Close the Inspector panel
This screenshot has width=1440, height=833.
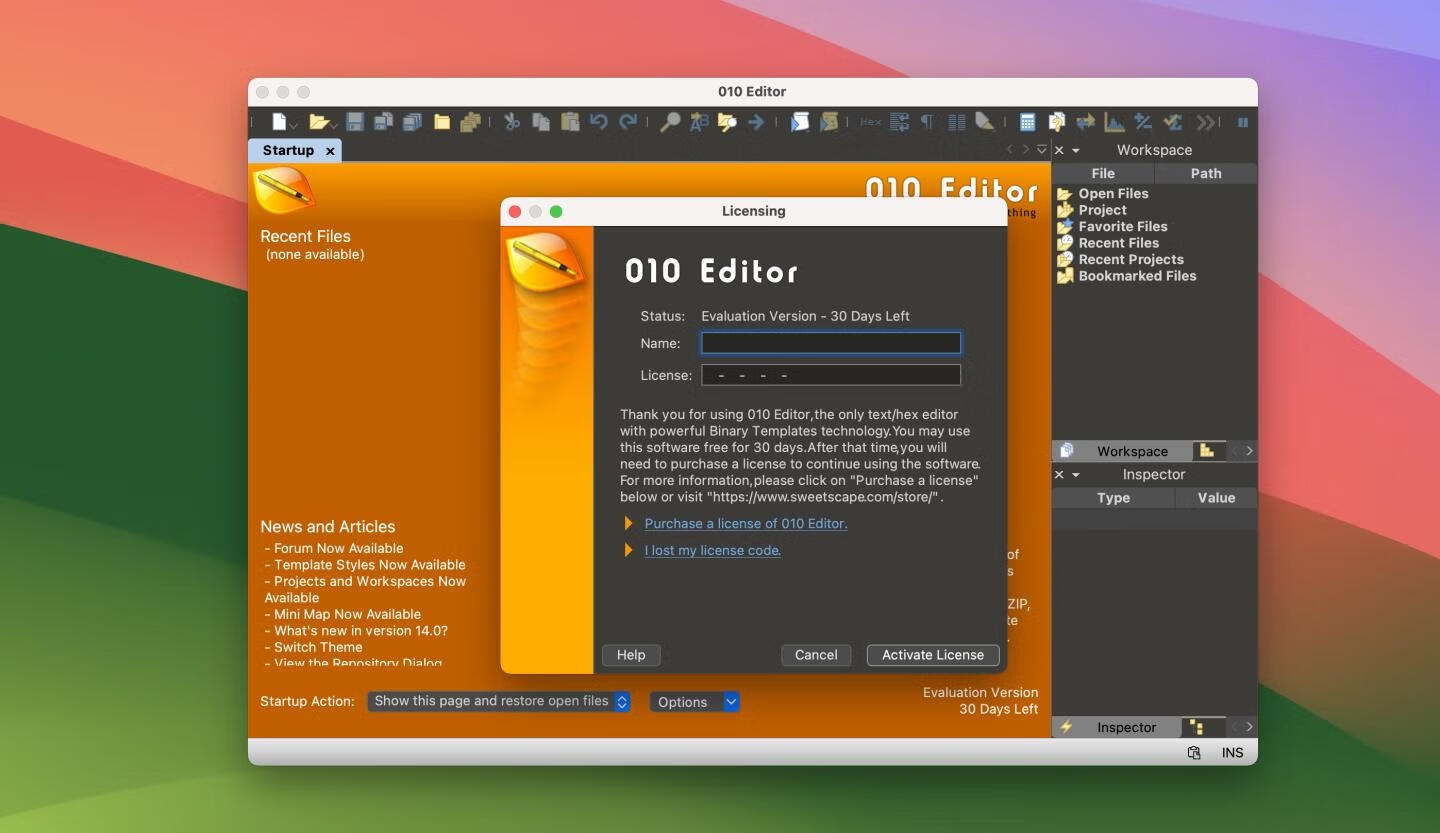point(1059,475)
